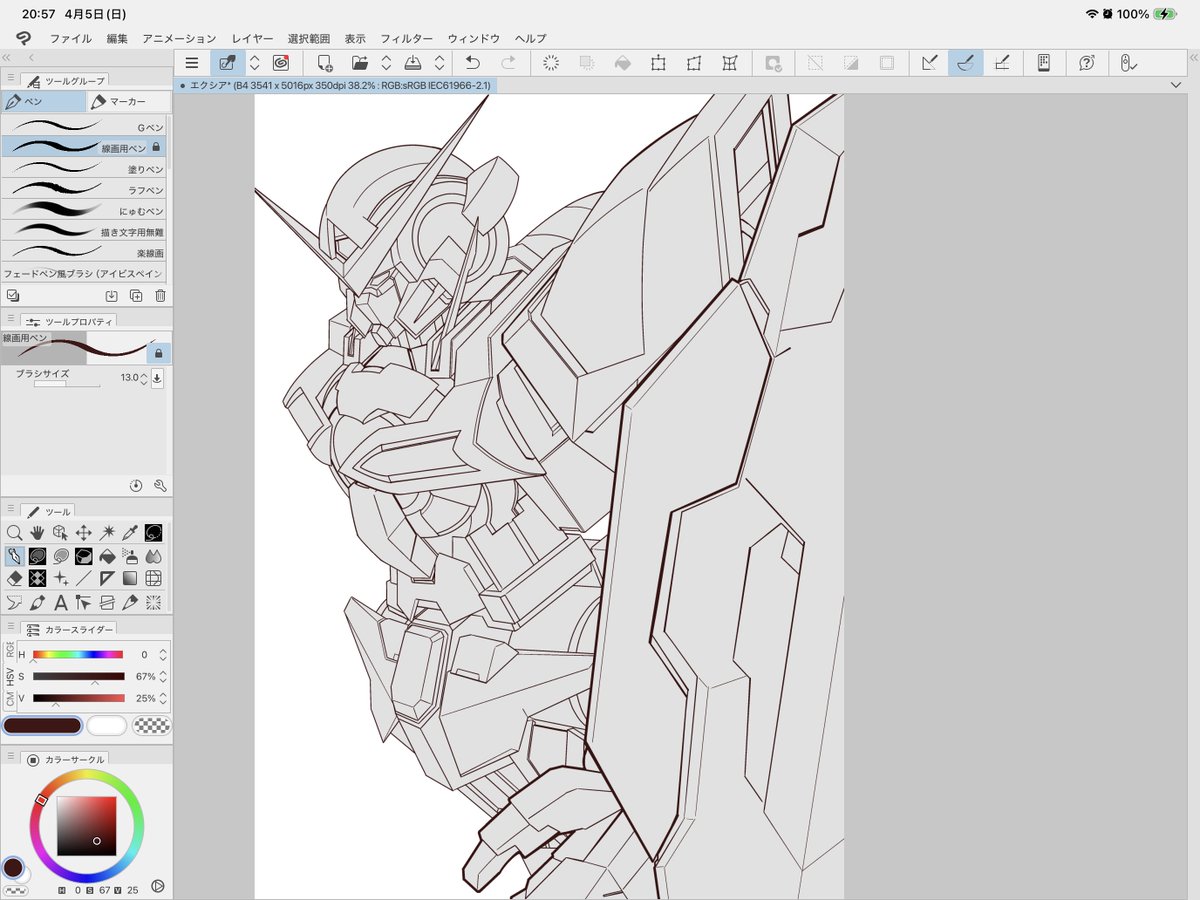
Task: Duplicate sub tool icon in tool group
Action: 136,296
